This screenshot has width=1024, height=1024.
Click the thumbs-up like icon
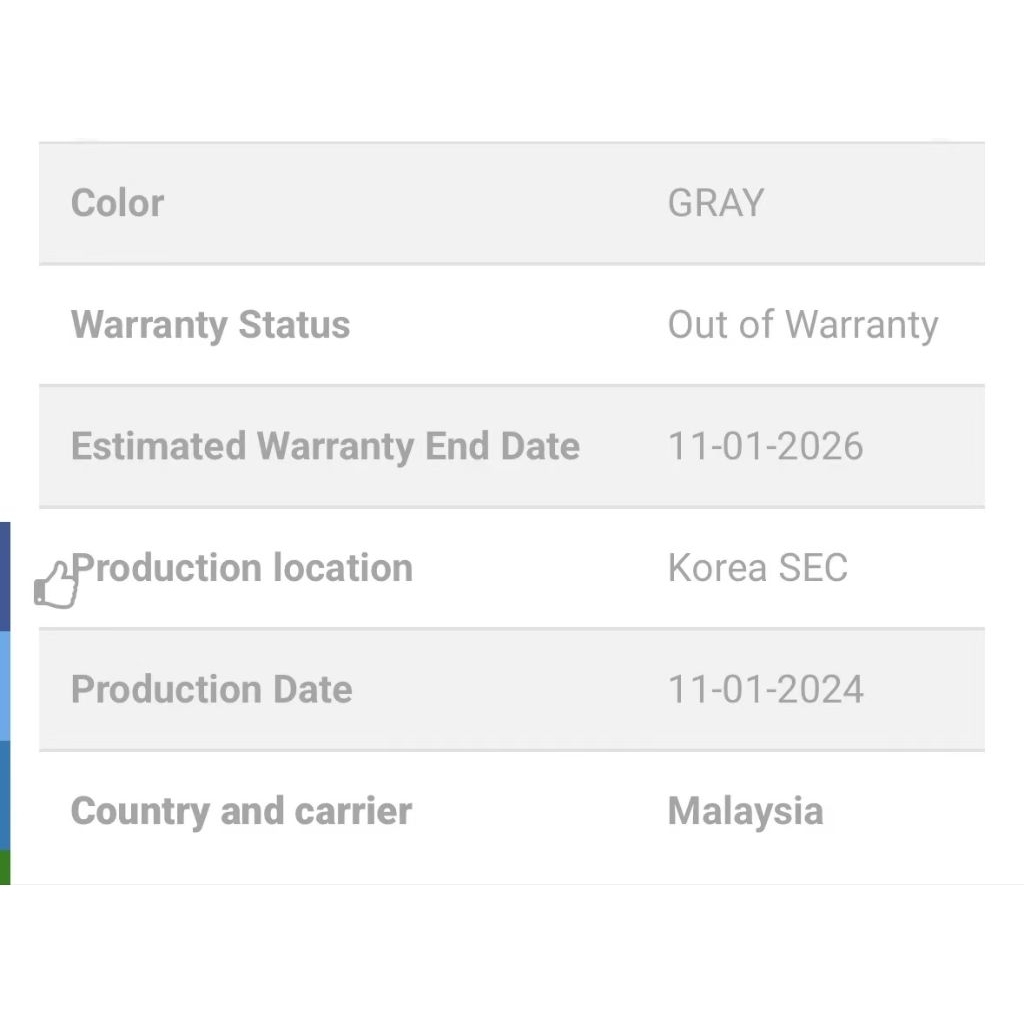click(x=56, y=585)
